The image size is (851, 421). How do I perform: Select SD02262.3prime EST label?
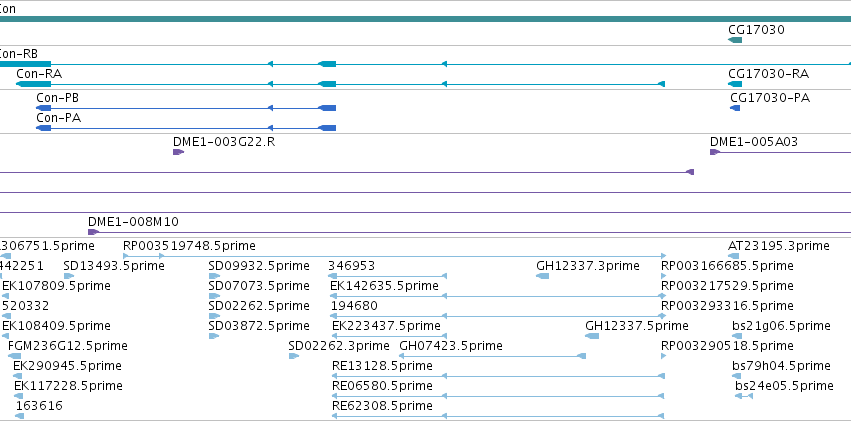(x=339, y=346)
